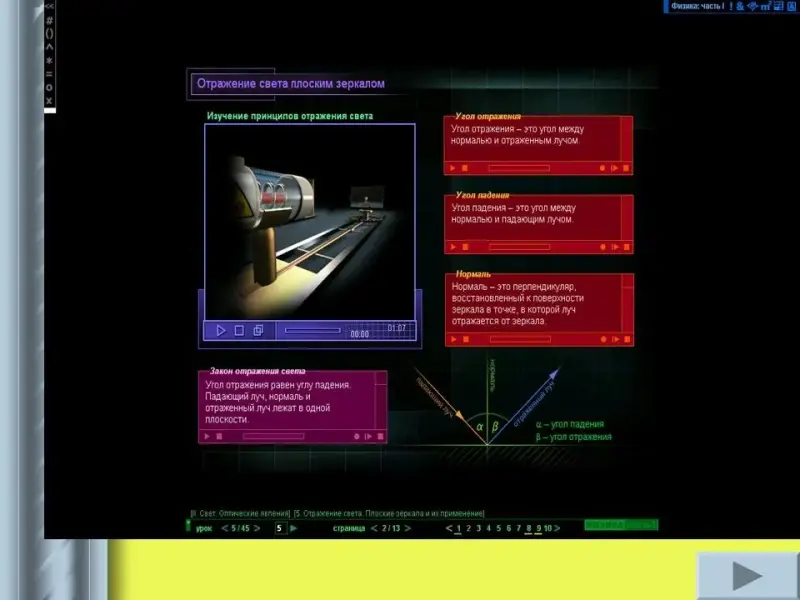Go to the next lesson arrow
Viewport: 800px width, 600px height.
point(257,528)
